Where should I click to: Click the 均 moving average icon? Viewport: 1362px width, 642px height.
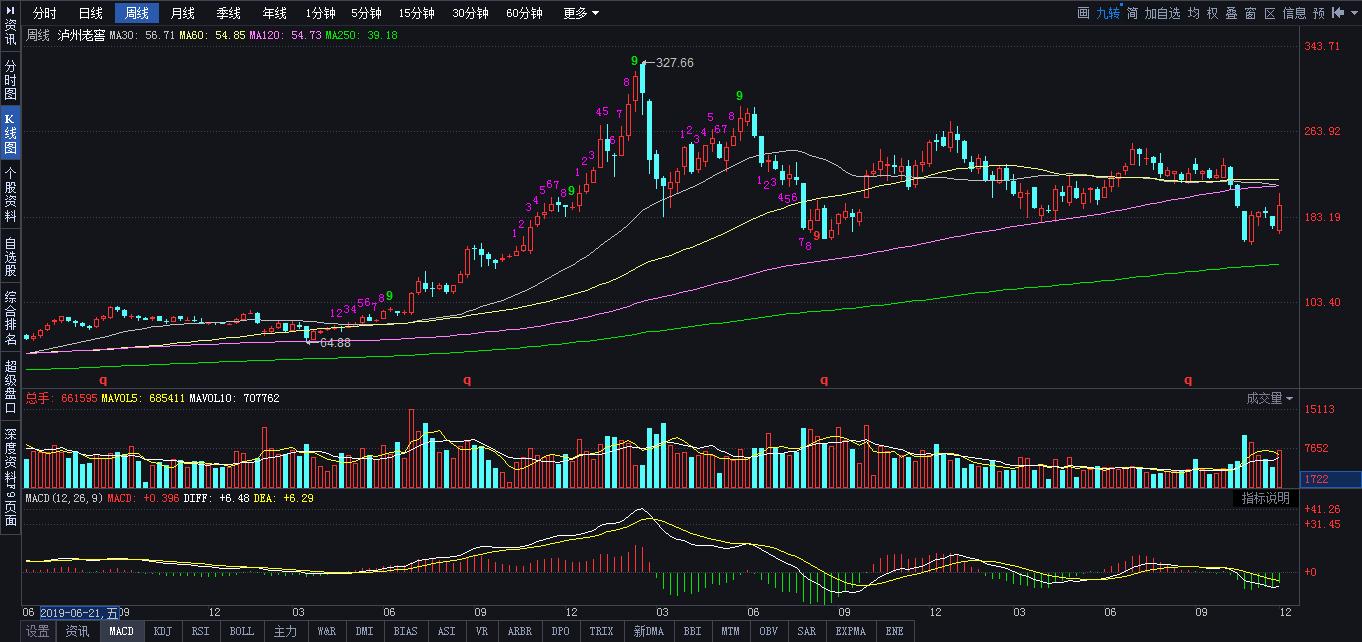1193,13
